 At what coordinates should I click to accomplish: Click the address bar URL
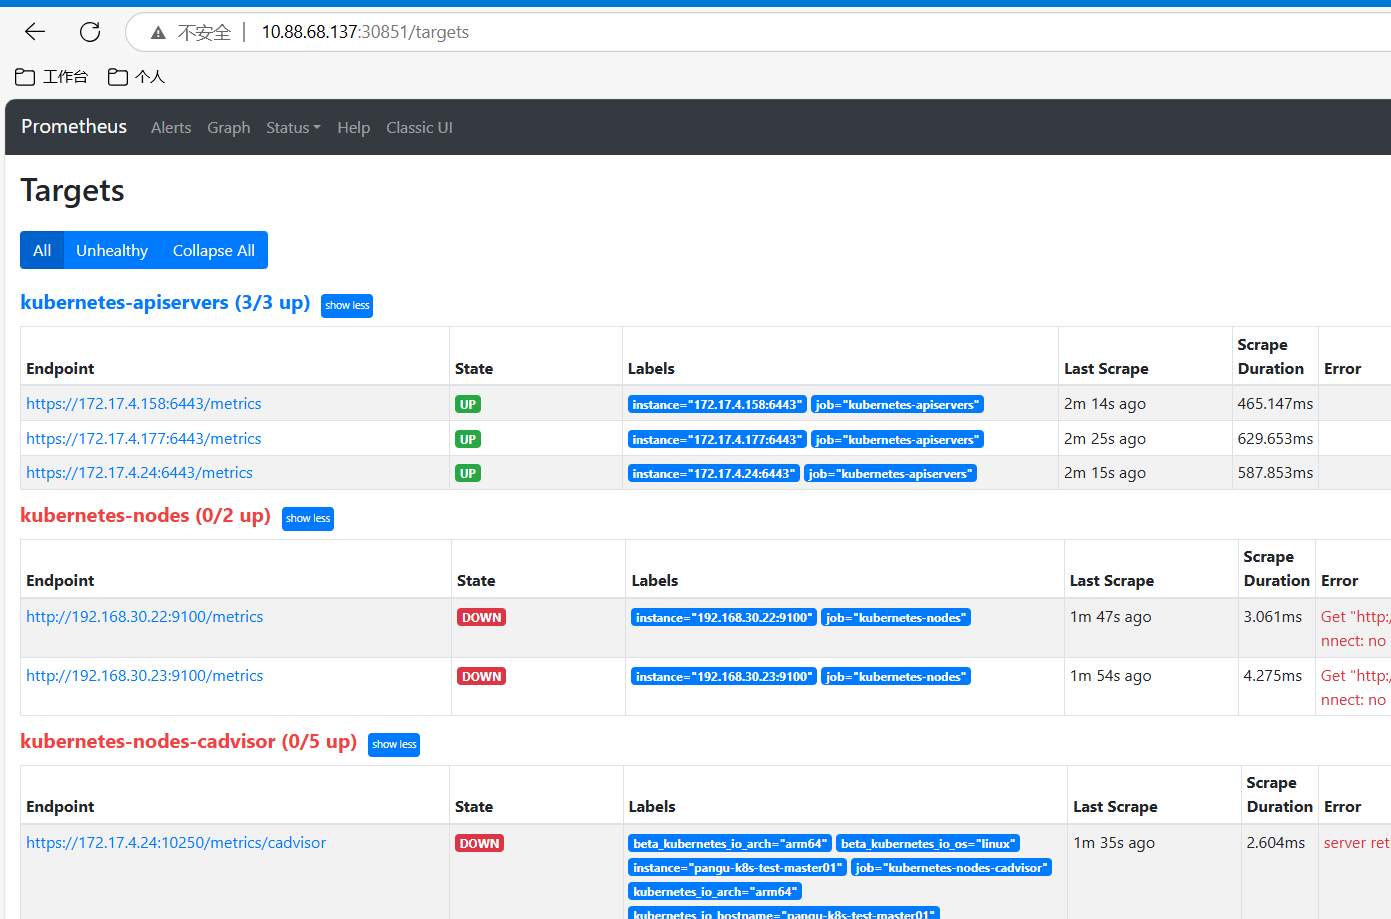(365, 32)
